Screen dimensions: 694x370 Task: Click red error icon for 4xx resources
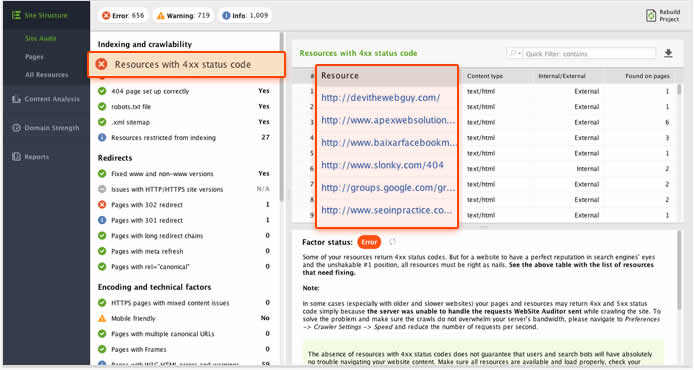[101, 65]
